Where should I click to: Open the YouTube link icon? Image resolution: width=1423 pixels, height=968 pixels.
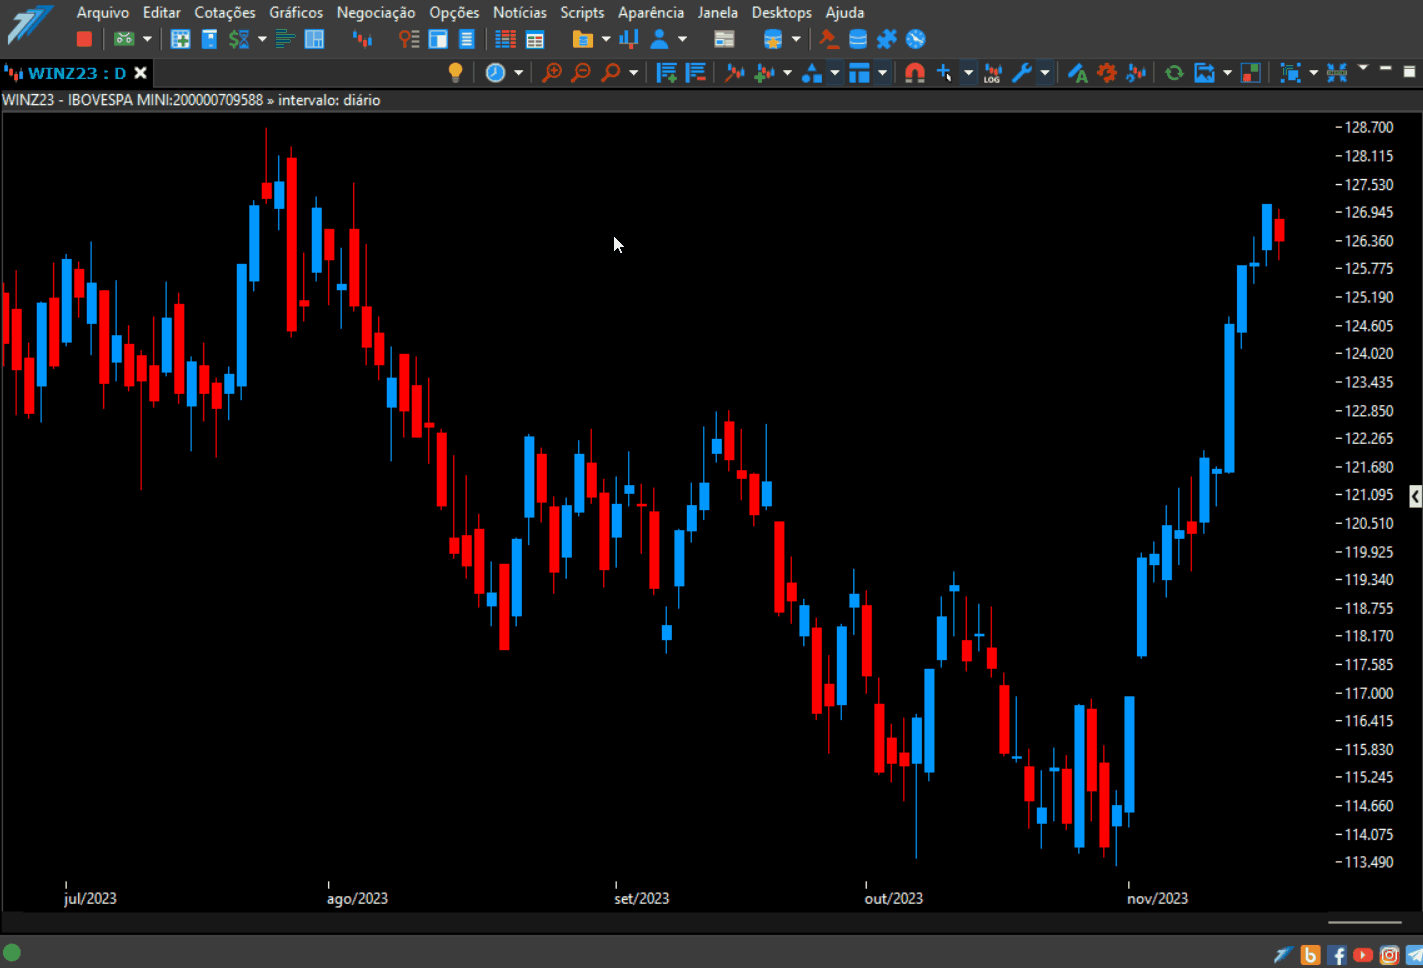click(1362, 955)
